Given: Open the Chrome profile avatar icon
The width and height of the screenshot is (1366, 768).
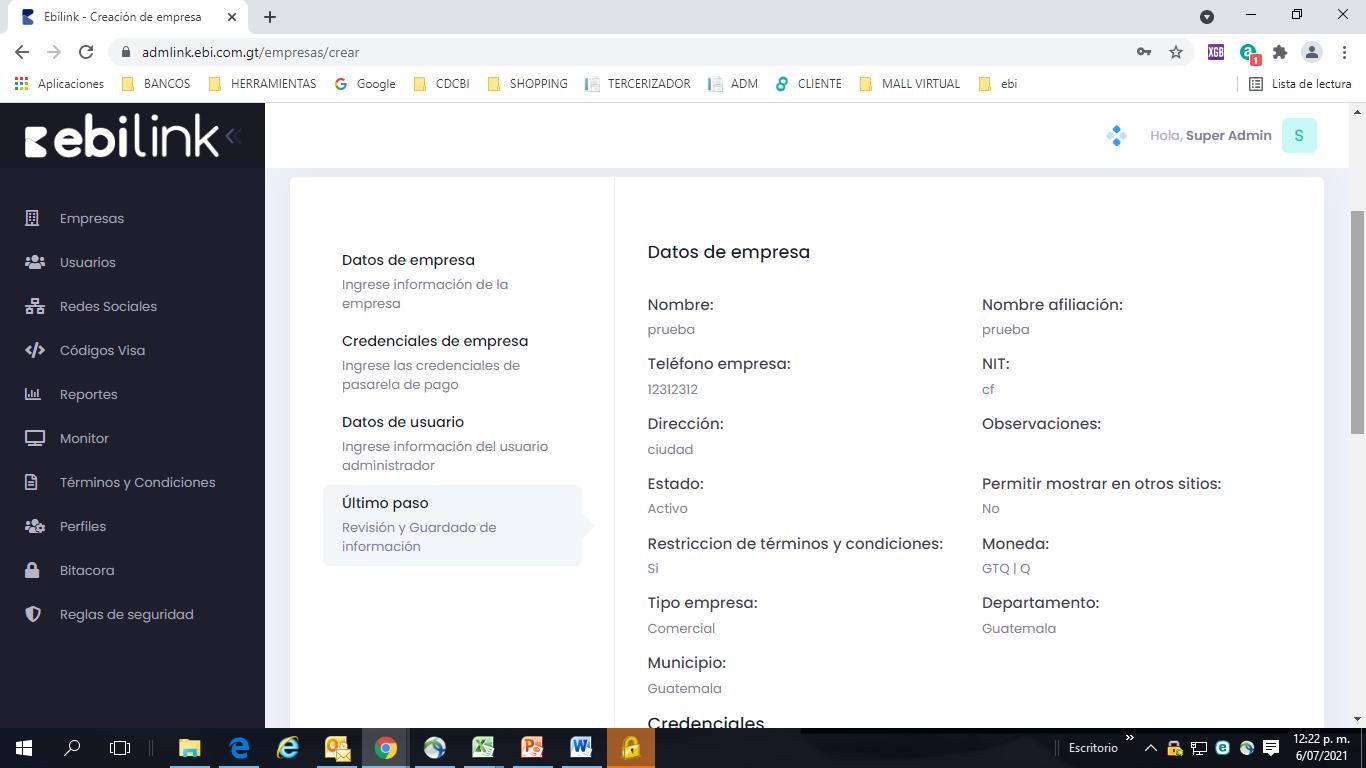Looking at the screenshot, I should (x=1312, y=52).
